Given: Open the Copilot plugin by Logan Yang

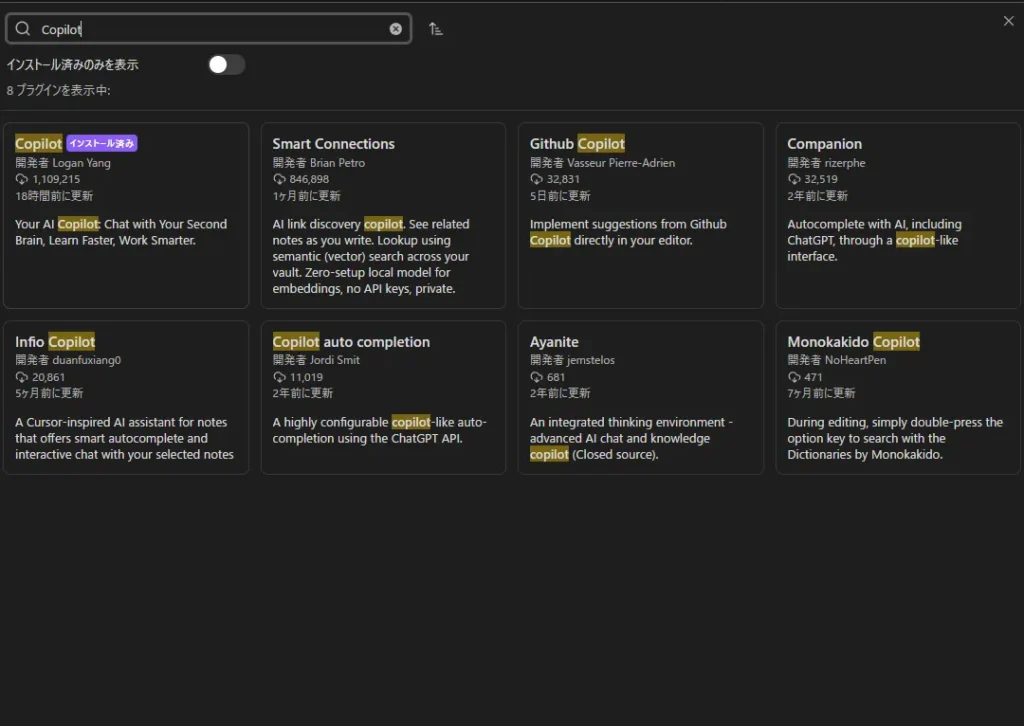Looking at the screenshot, I should [126, 215].
